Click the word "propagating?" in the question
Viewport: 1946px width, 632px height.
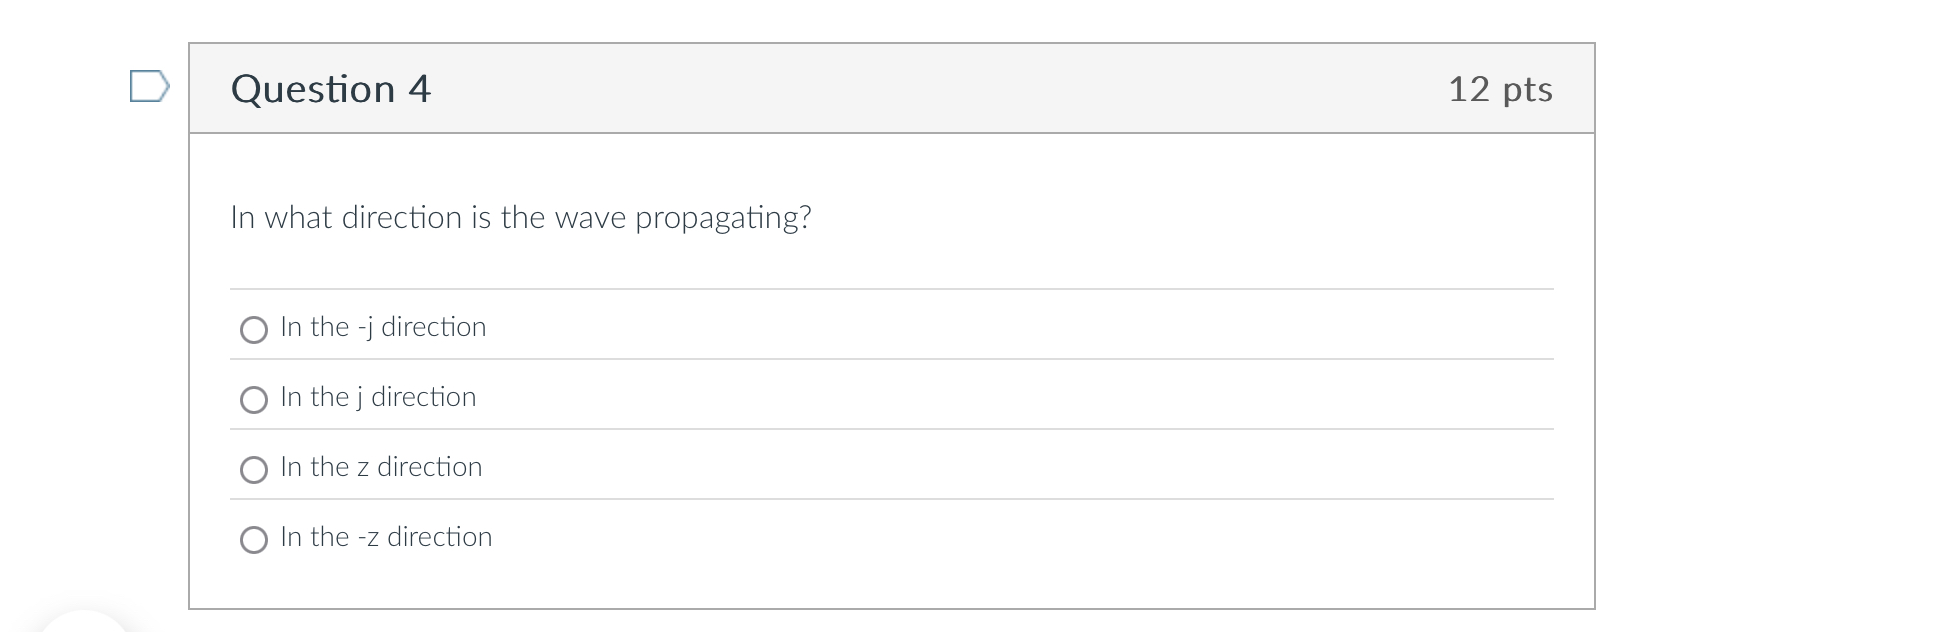tap(723, 218)
